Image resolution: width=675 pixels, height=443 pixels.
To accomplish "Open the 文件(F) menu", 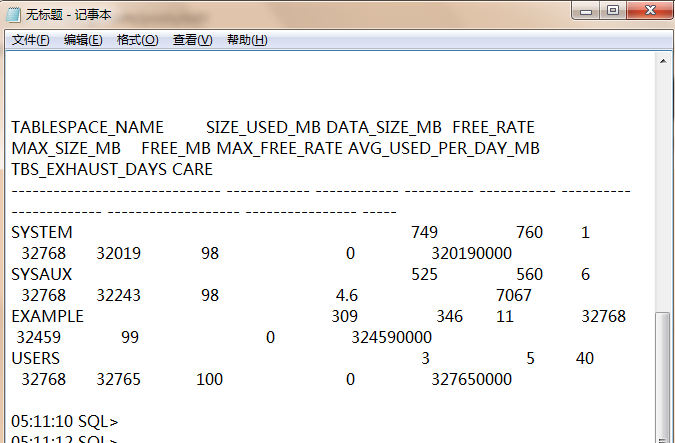I will click(30, 40).
